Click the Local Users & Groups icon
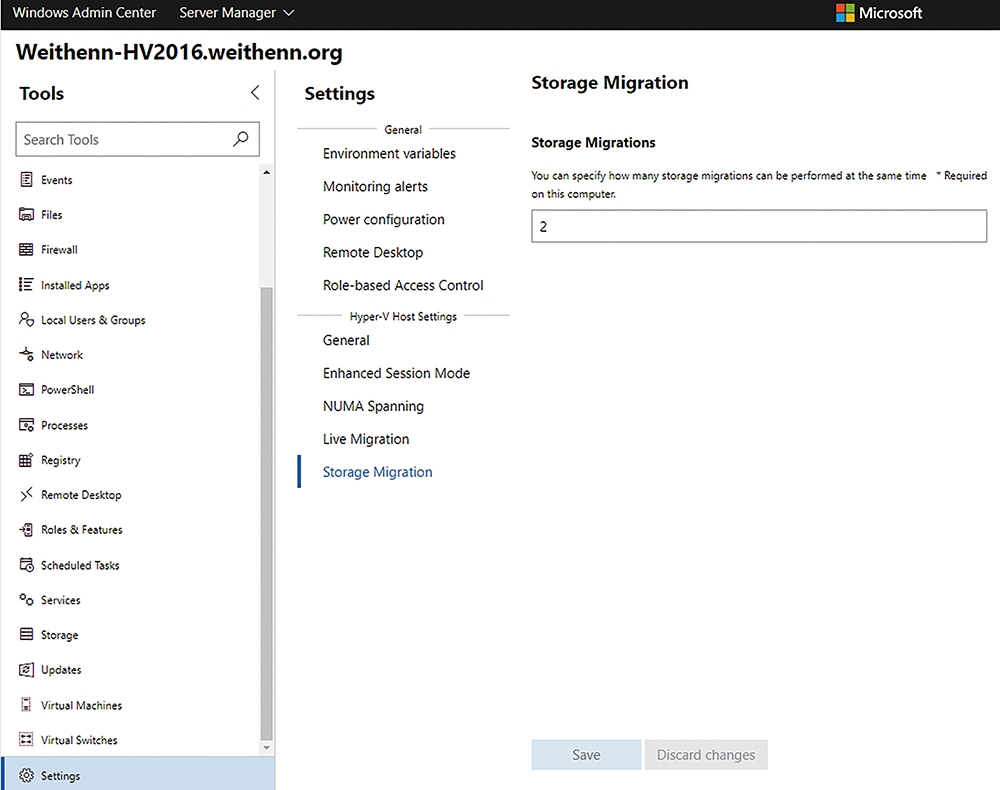This screenshot has height=790, width=1000. point(26,319)
